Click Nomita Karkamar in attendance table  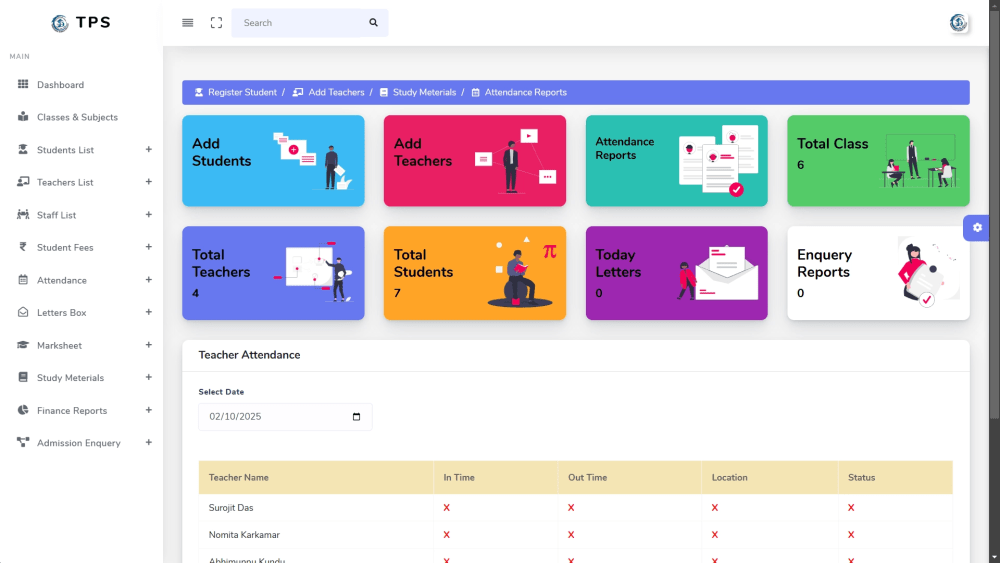coord(244,535)
